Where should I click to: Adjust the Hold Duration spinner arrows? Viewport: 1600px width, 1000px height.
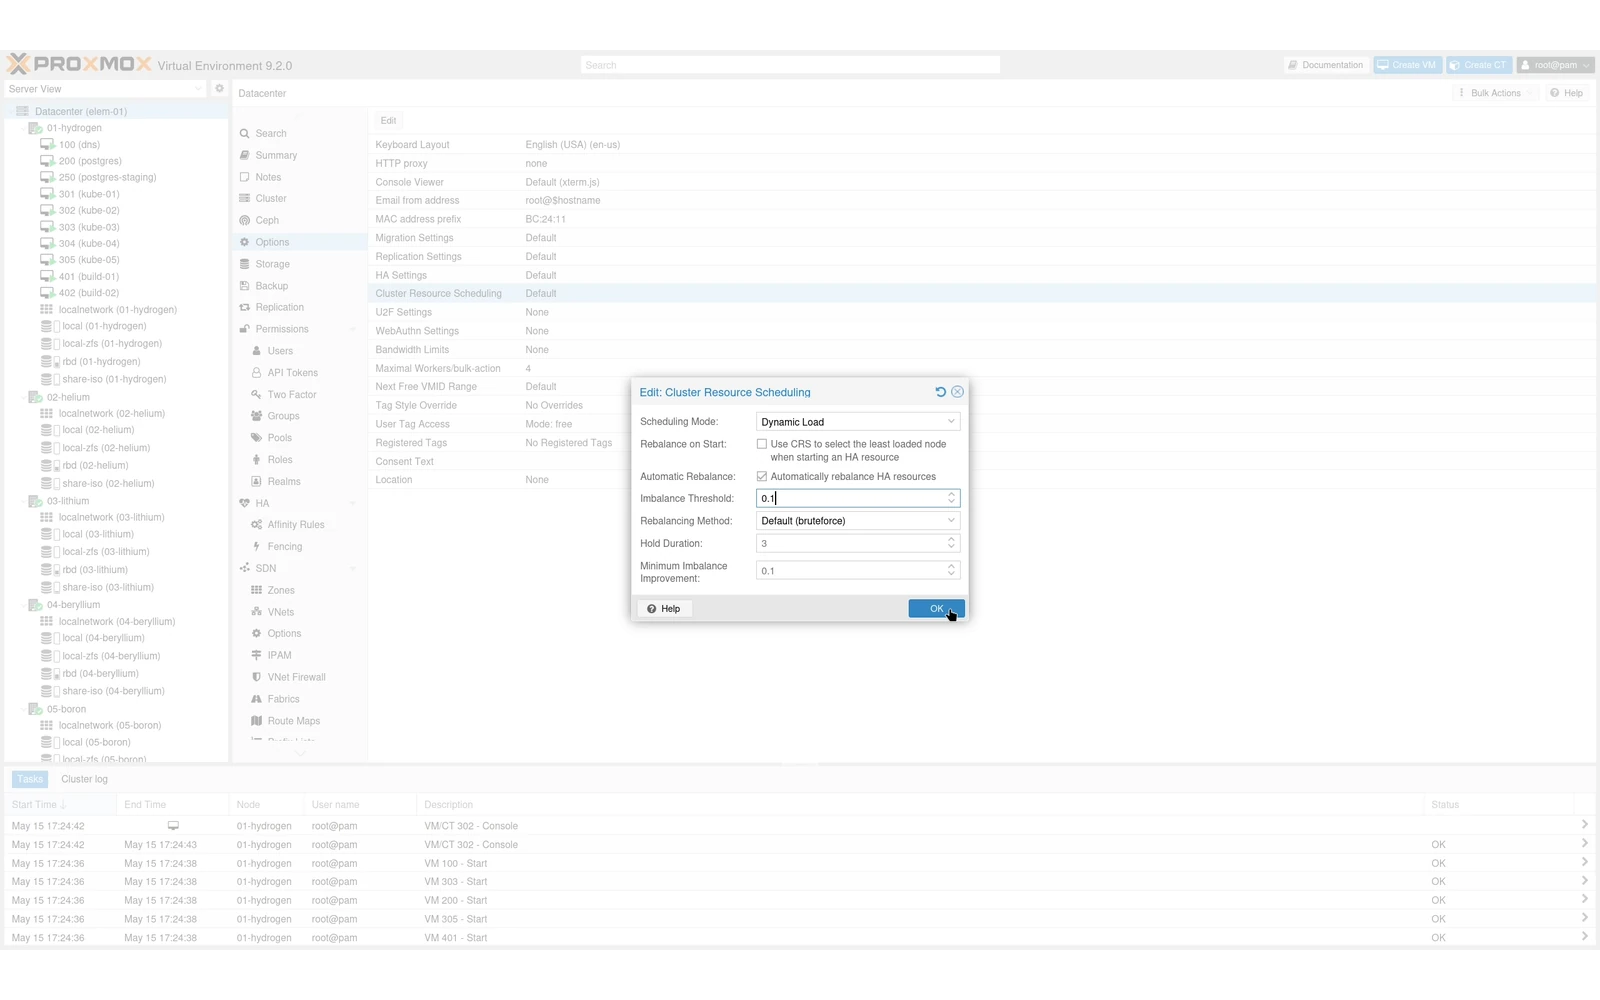click(x=951, y=543)
